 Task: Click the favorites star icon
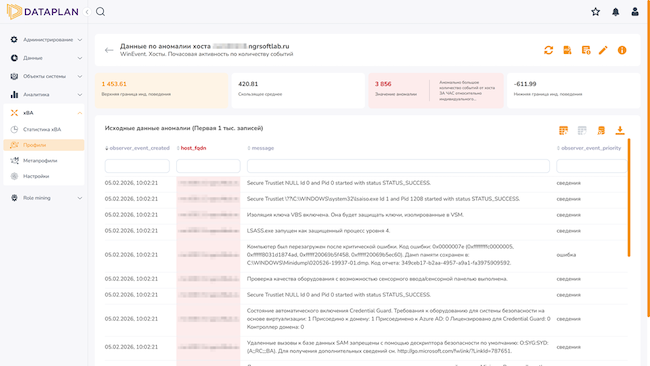[596, 12]
